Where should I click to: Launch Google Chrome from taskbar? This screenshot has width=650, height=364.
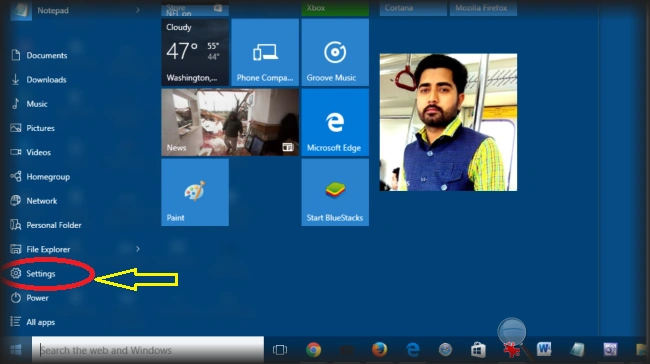point(314,350)
